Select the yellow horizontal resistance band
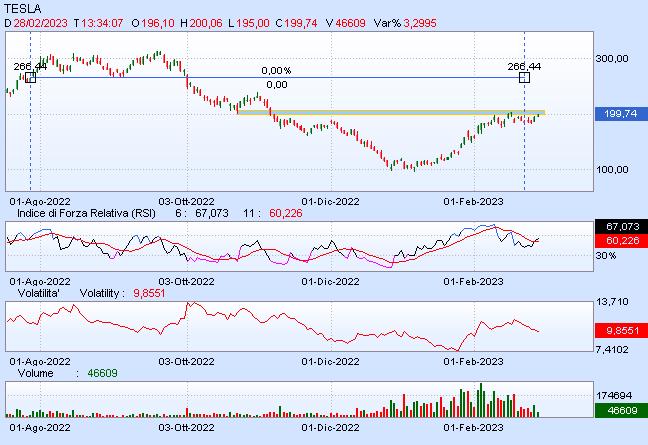The width and height of the screenshot is (648, 445). coord(391,112)
